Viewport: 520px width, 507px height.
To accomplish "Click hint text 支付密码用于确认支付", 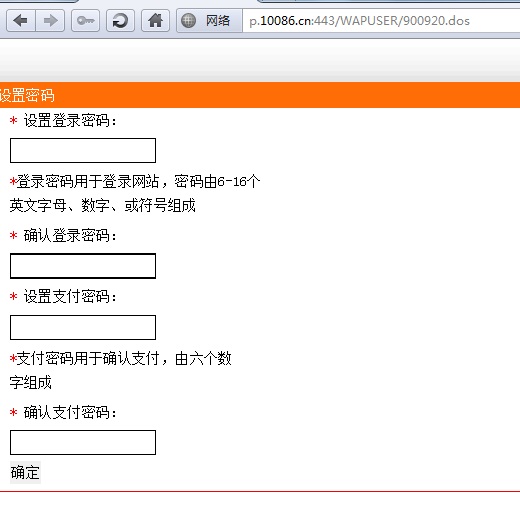I will 88,358.
